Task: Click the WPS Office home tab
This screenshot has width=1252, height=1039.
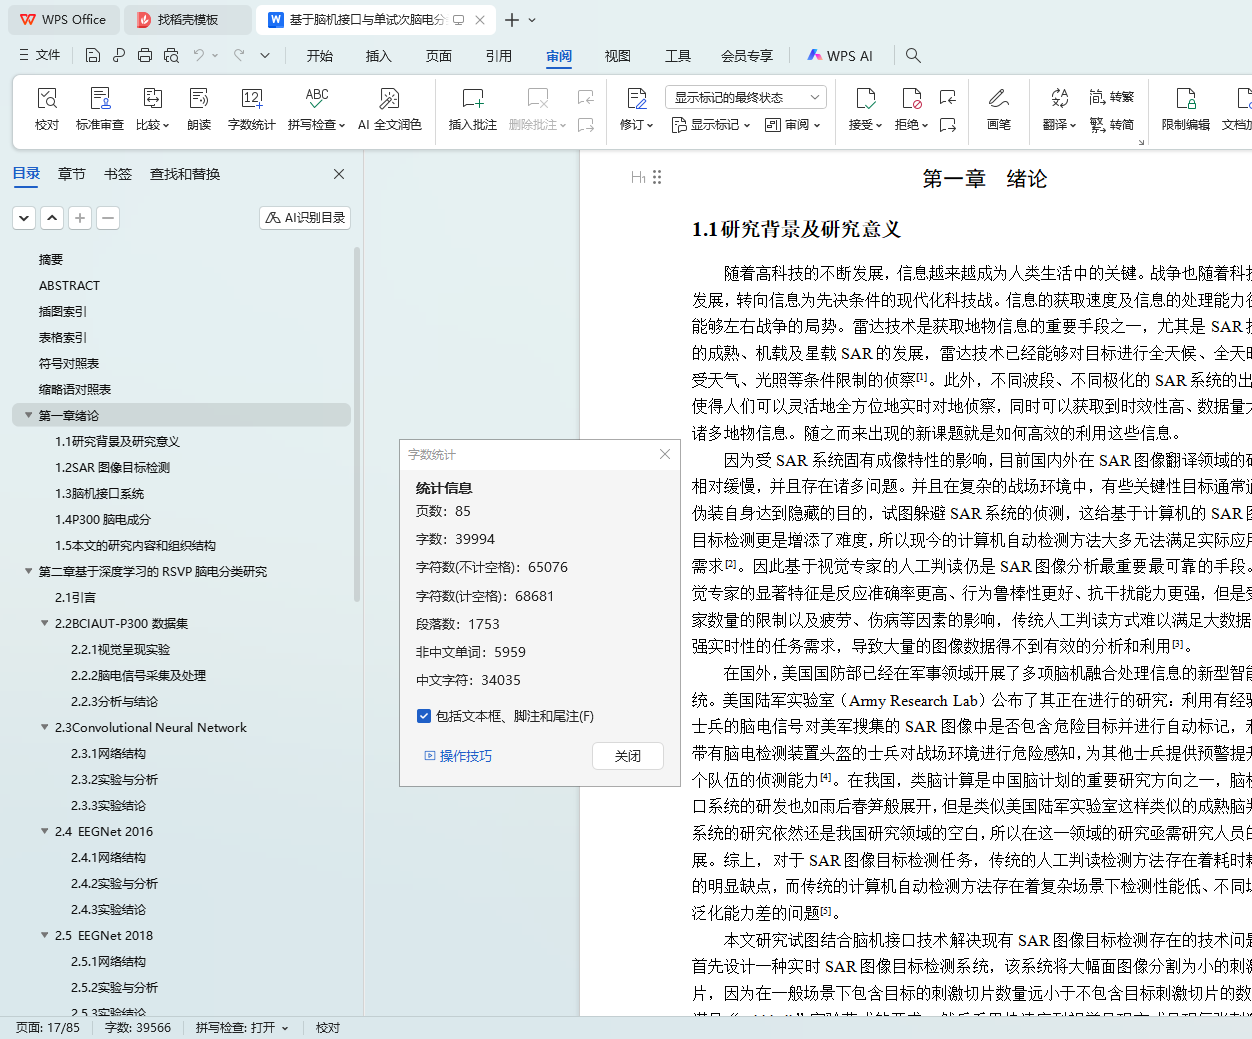Action: [63, 20]
